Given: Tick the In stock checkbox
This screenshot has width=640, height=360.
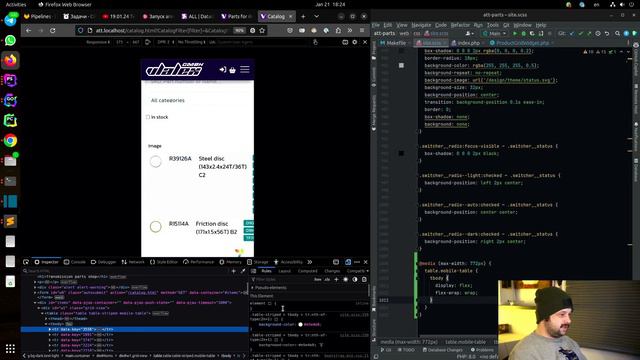Looking at the screenshot, I should pyautogui.click(x=148, y=117).
